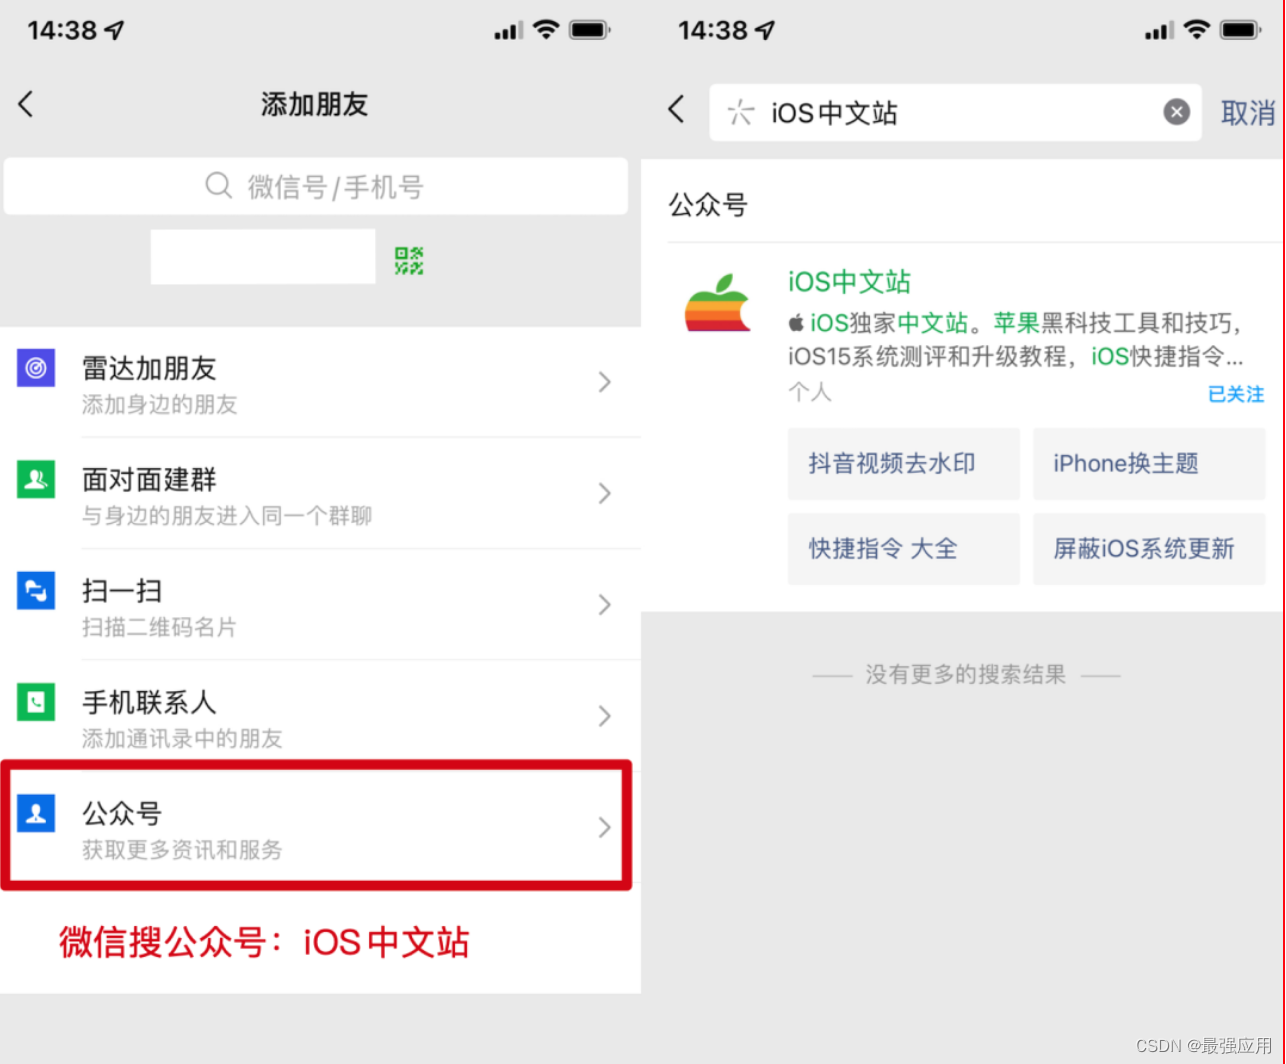Tap the back arrow on 添加朋友 screen
Screen dimensions: 1286x1064
[26, 104]
